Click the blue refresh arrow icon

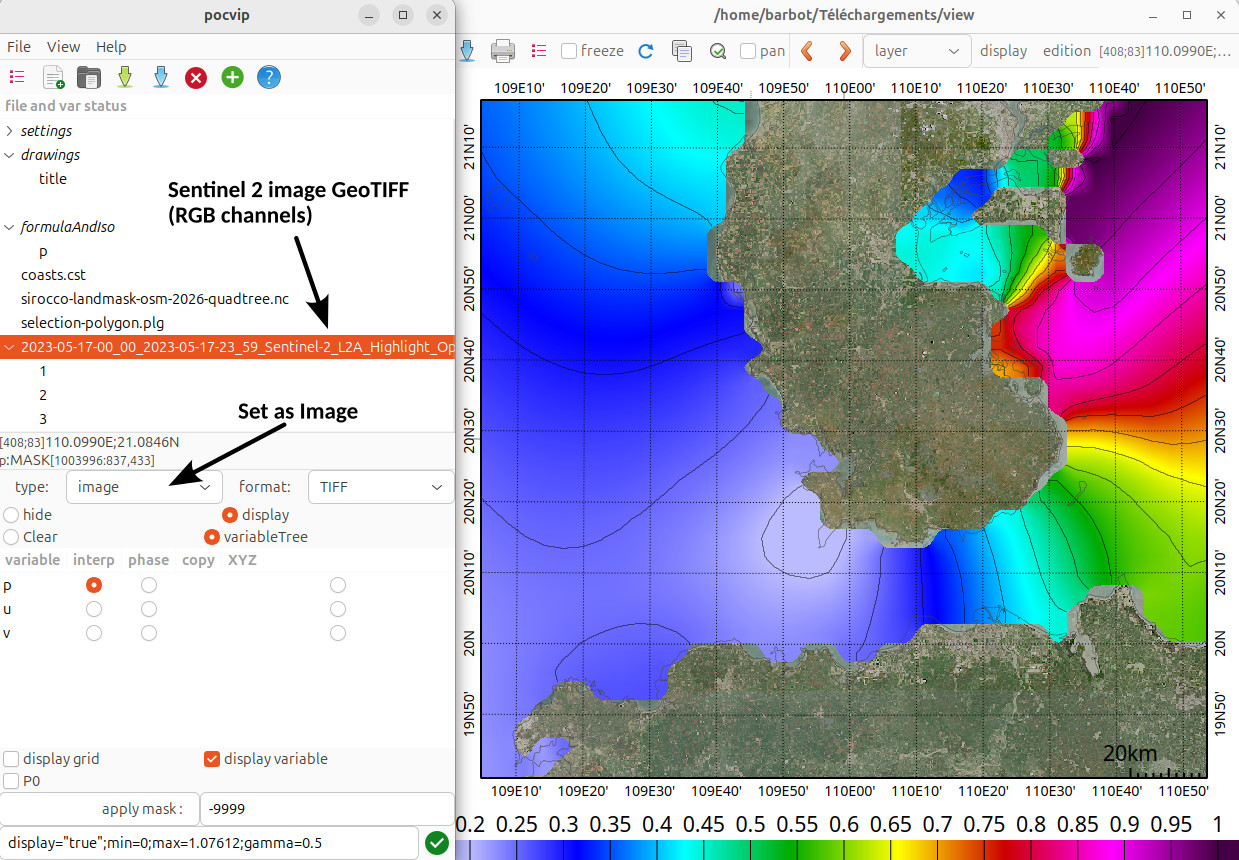[x=646, y=51]
